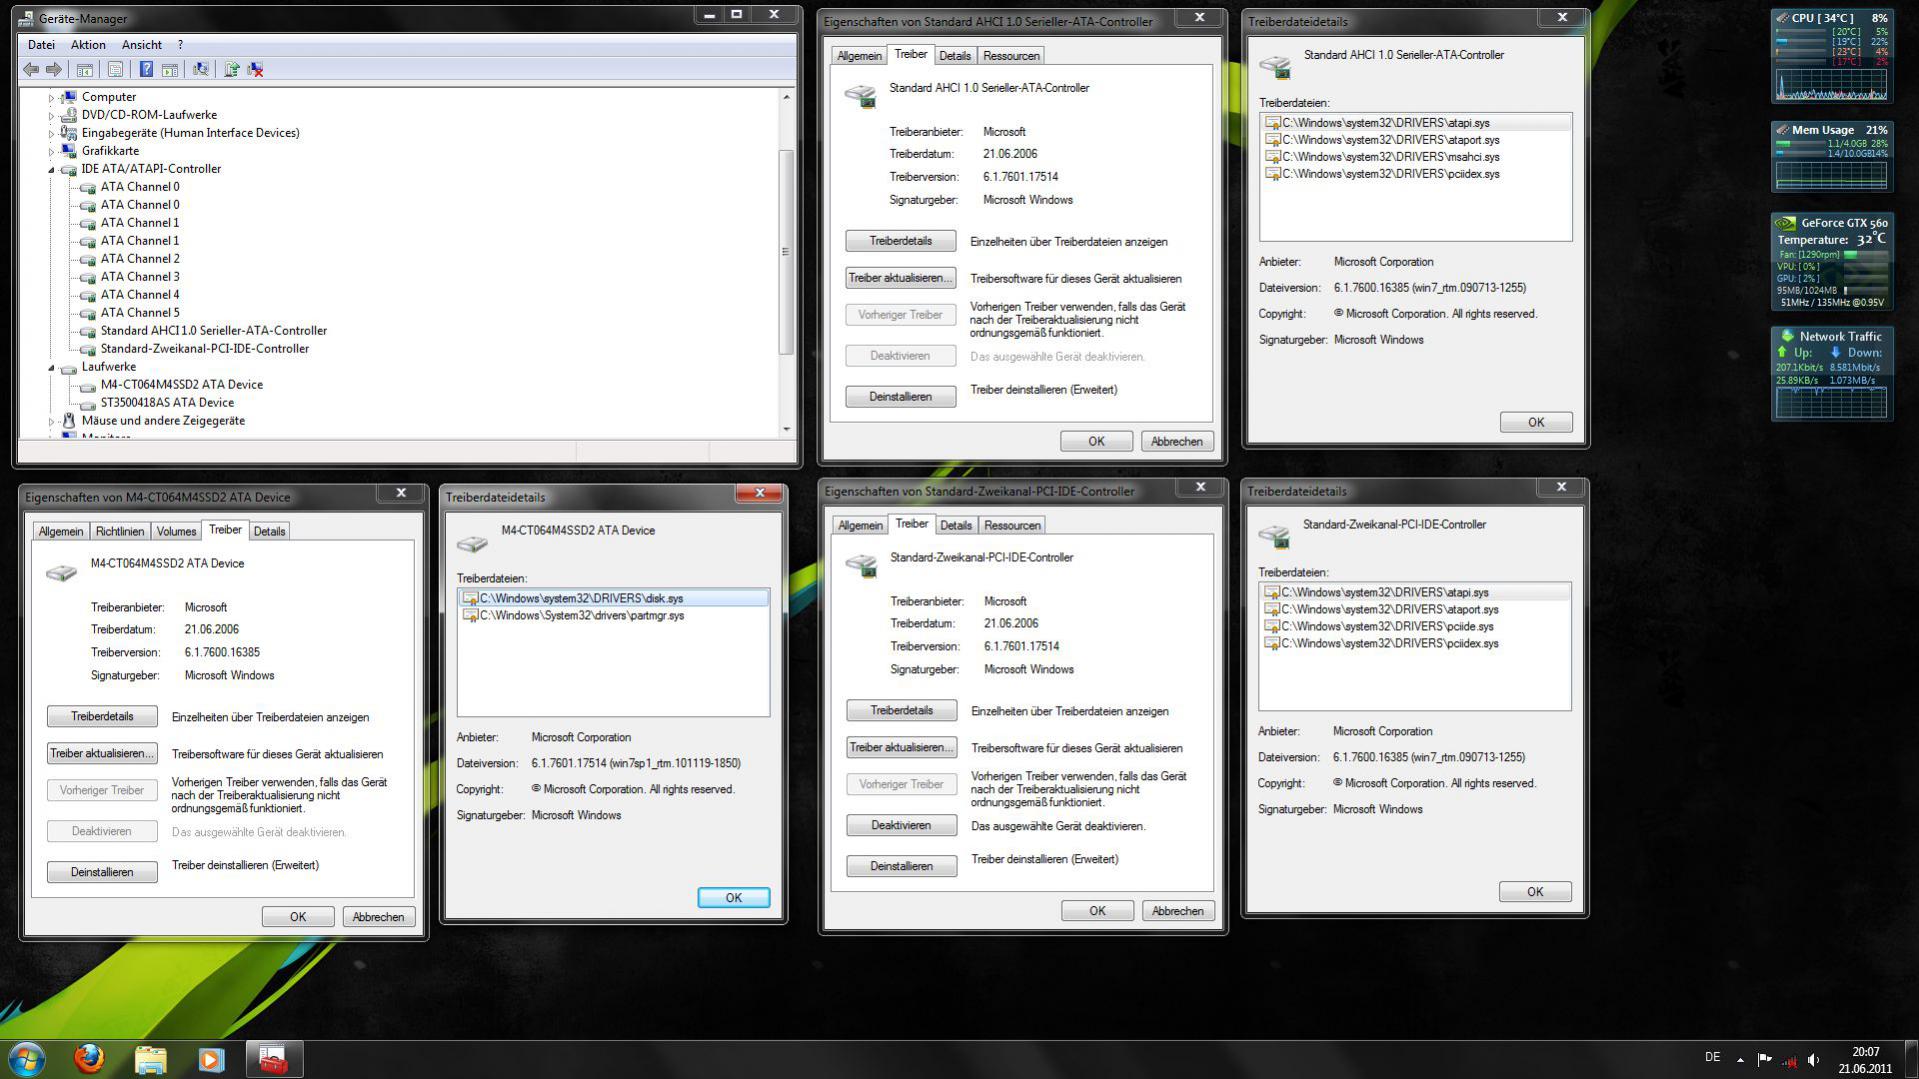Open the Datei menu

tap(41, 45)
